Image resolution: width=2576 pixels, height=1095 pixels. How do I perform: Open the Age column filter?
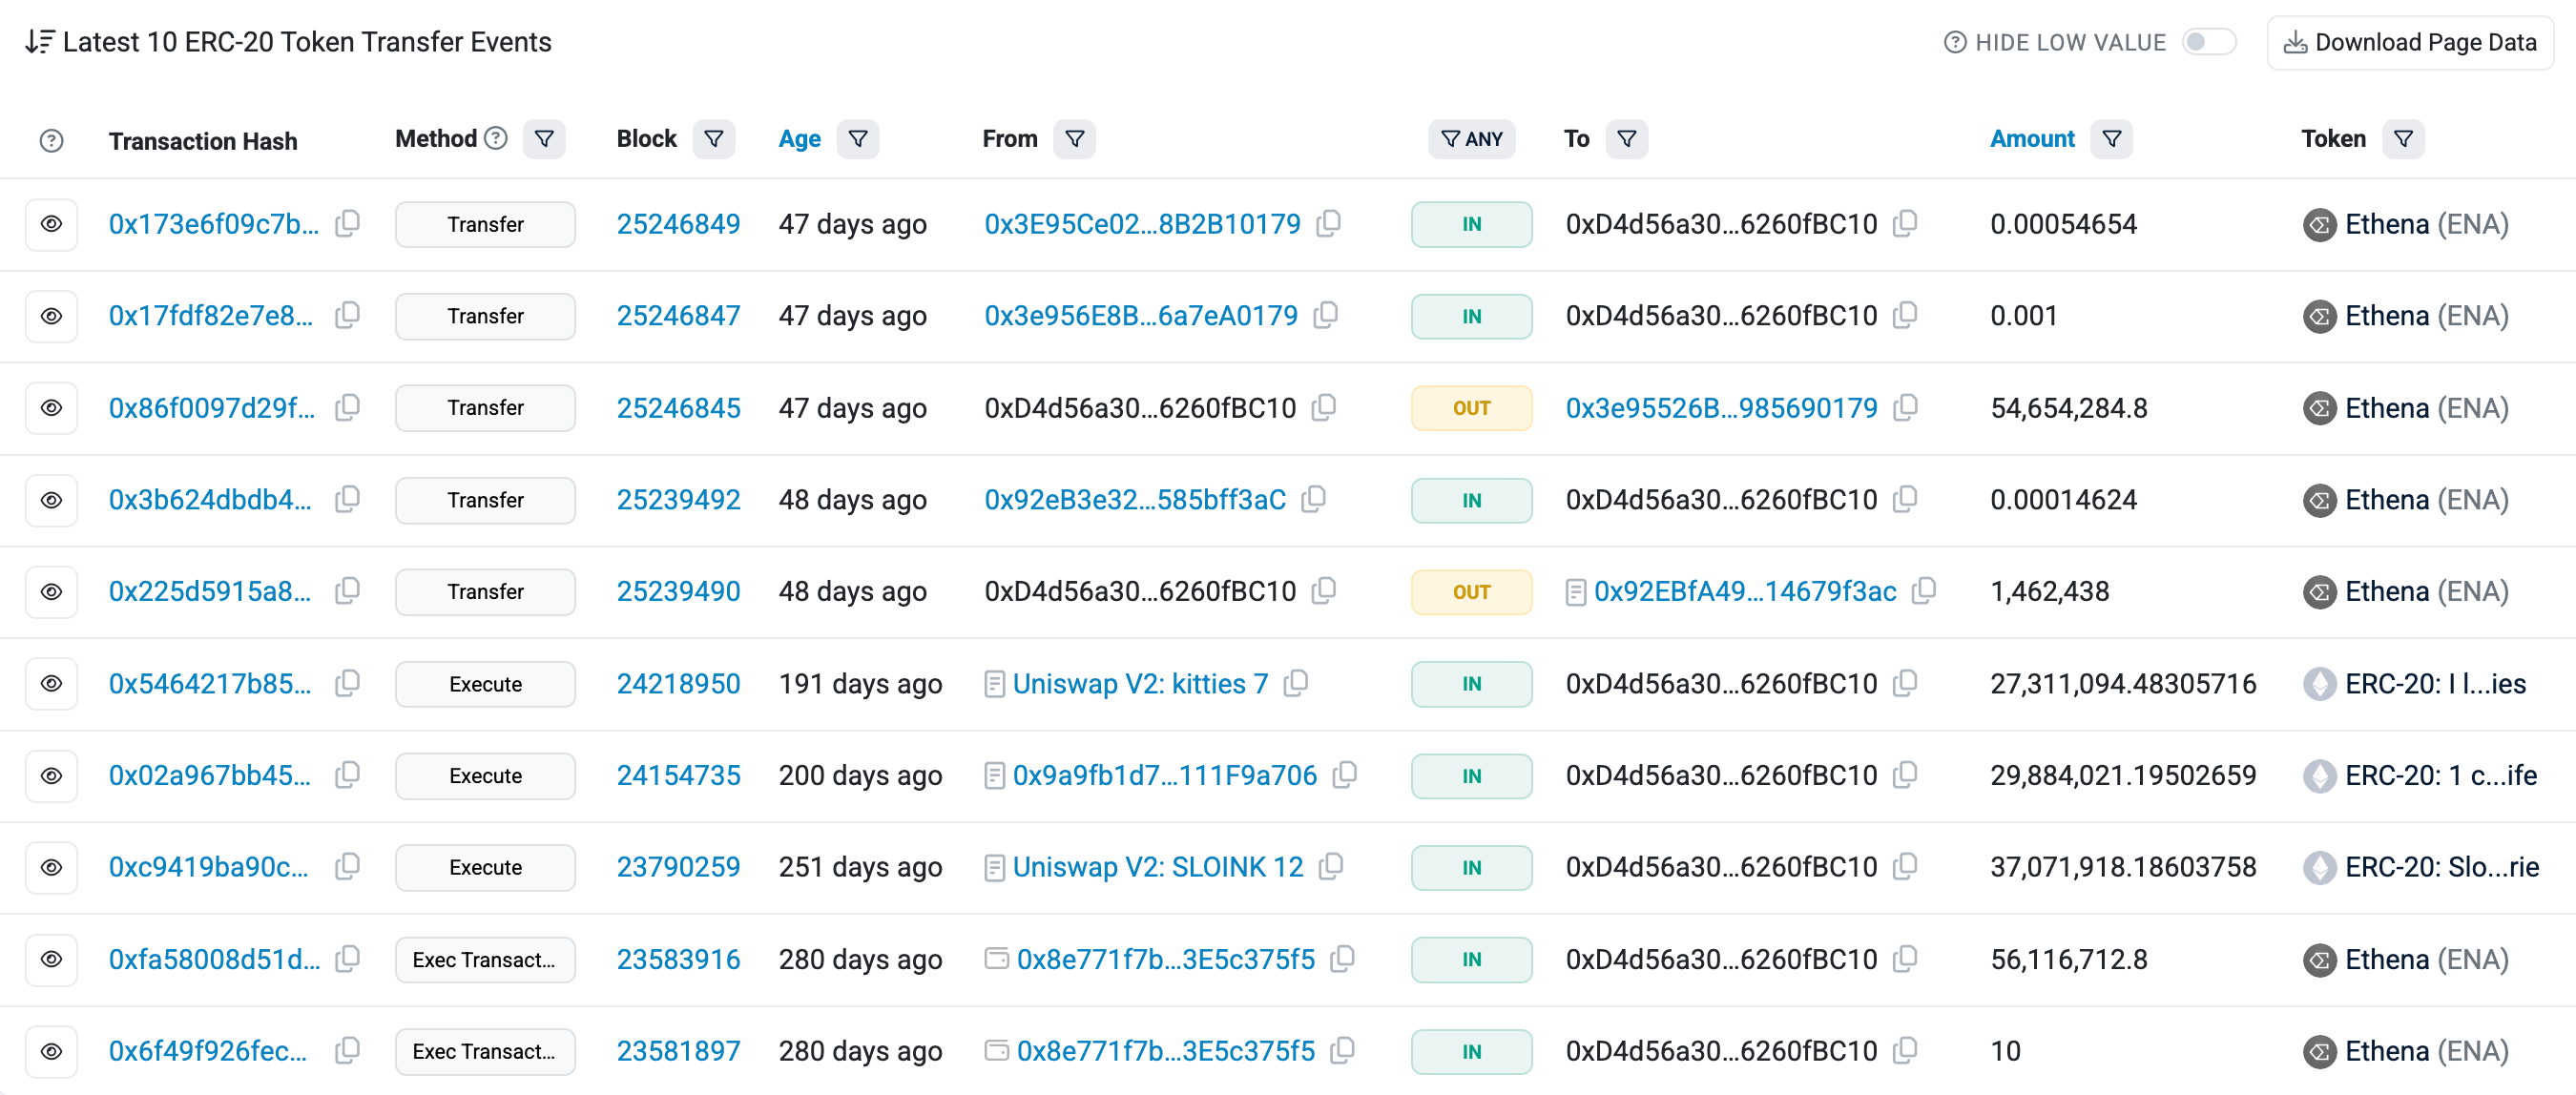pyautogui.click(x=858, y=139)
